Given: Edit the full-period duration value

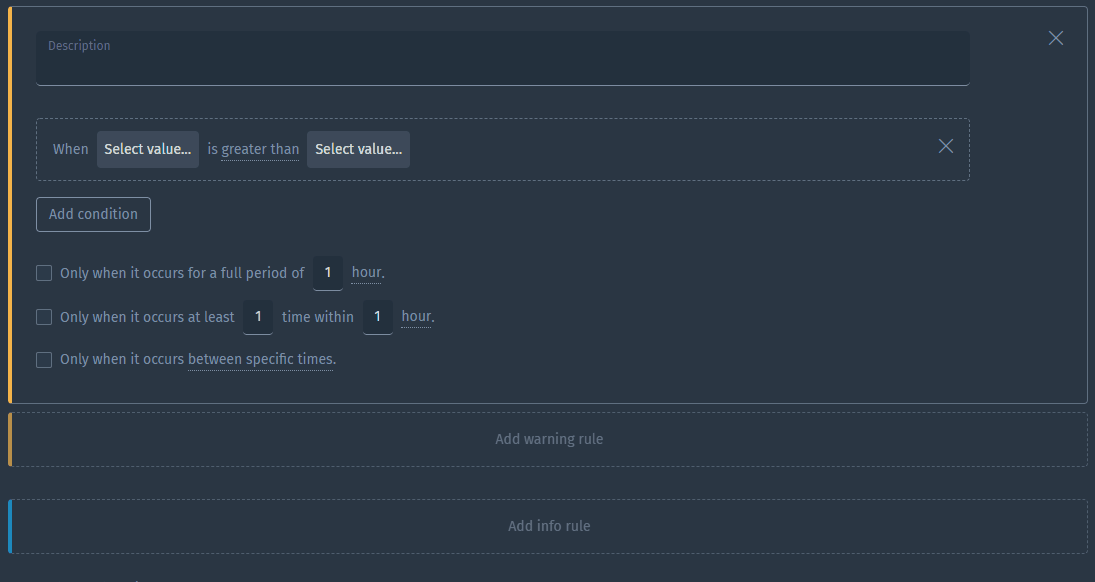Looking at the screenshot, I should click(327, 271).
